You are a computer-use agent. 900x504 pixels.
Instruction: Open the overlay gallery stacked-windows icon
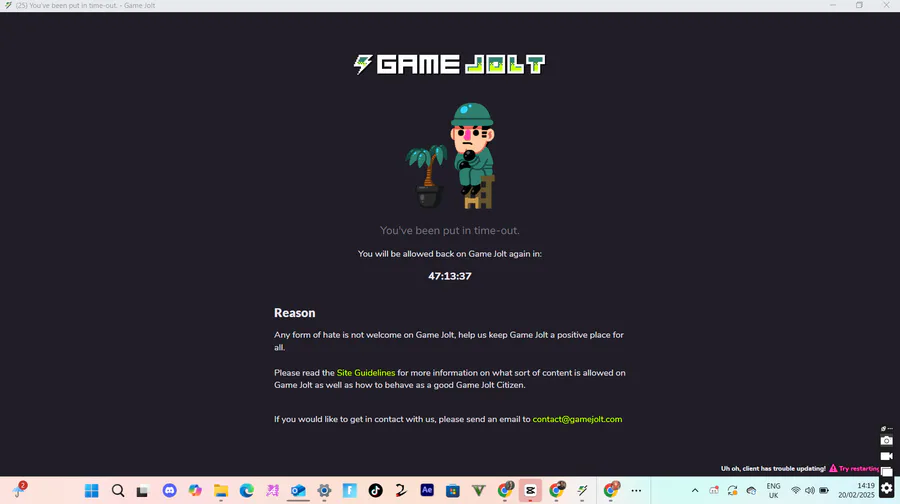tap(886, 472)
